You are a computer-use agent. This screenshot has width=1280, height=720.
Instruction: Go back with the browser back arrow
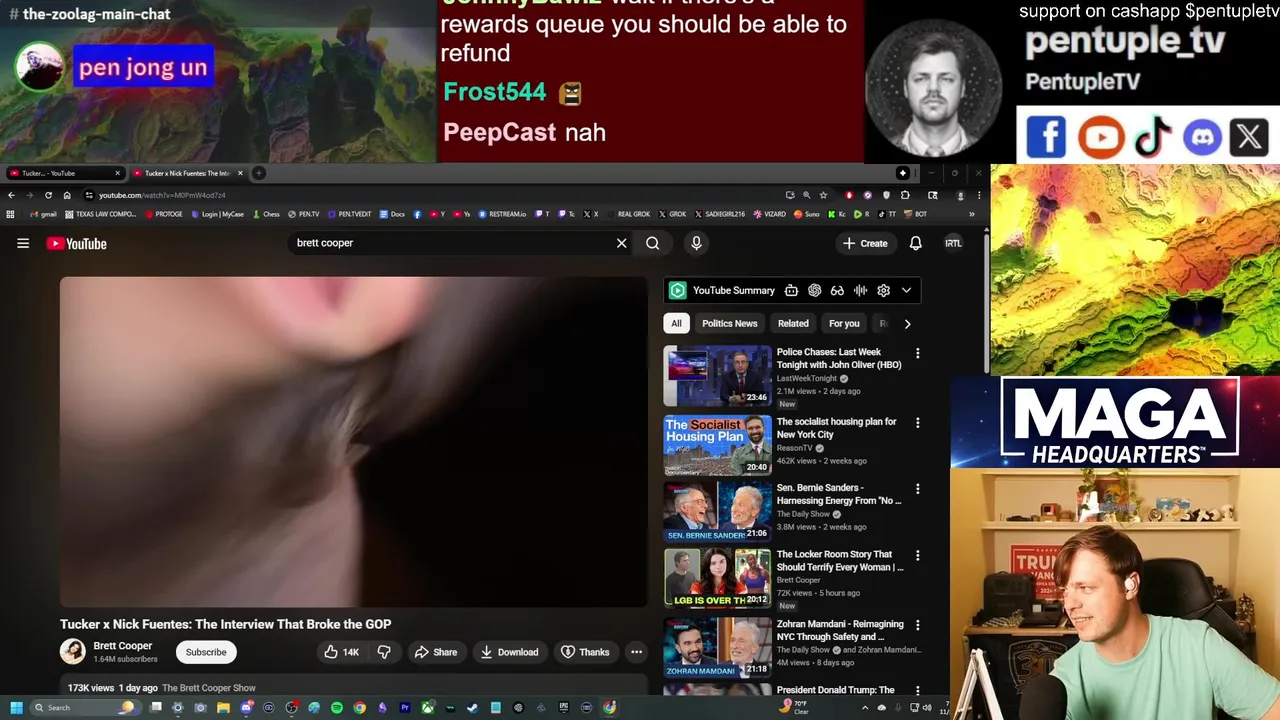click(x=11, y=195)
